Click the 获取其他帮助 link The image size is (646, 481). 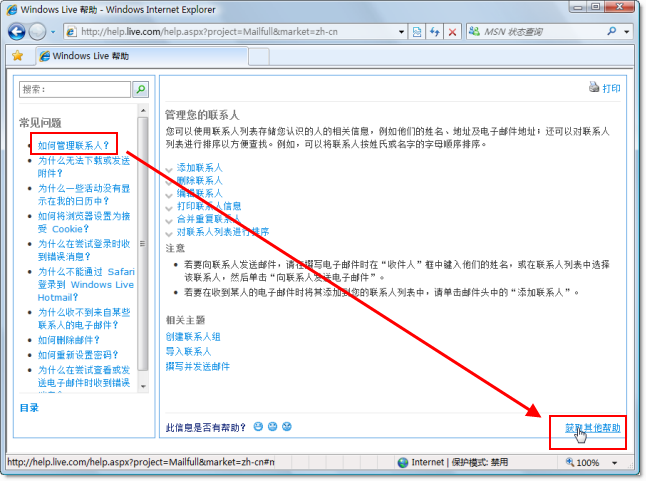click(592, 428)
